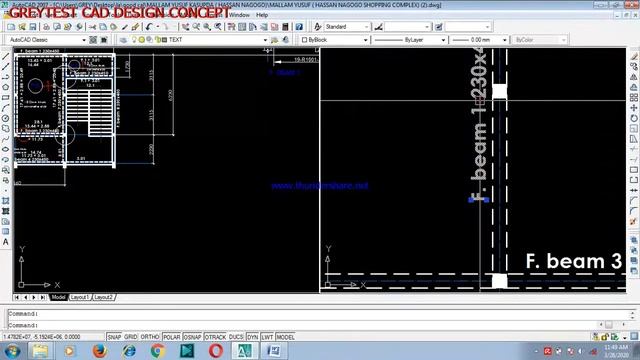Image resolution: width=640 pixels, height=360 pixels.
Task: Jump to last layout tab arrow
Action: pyautogui.click(x=42, y=298)
